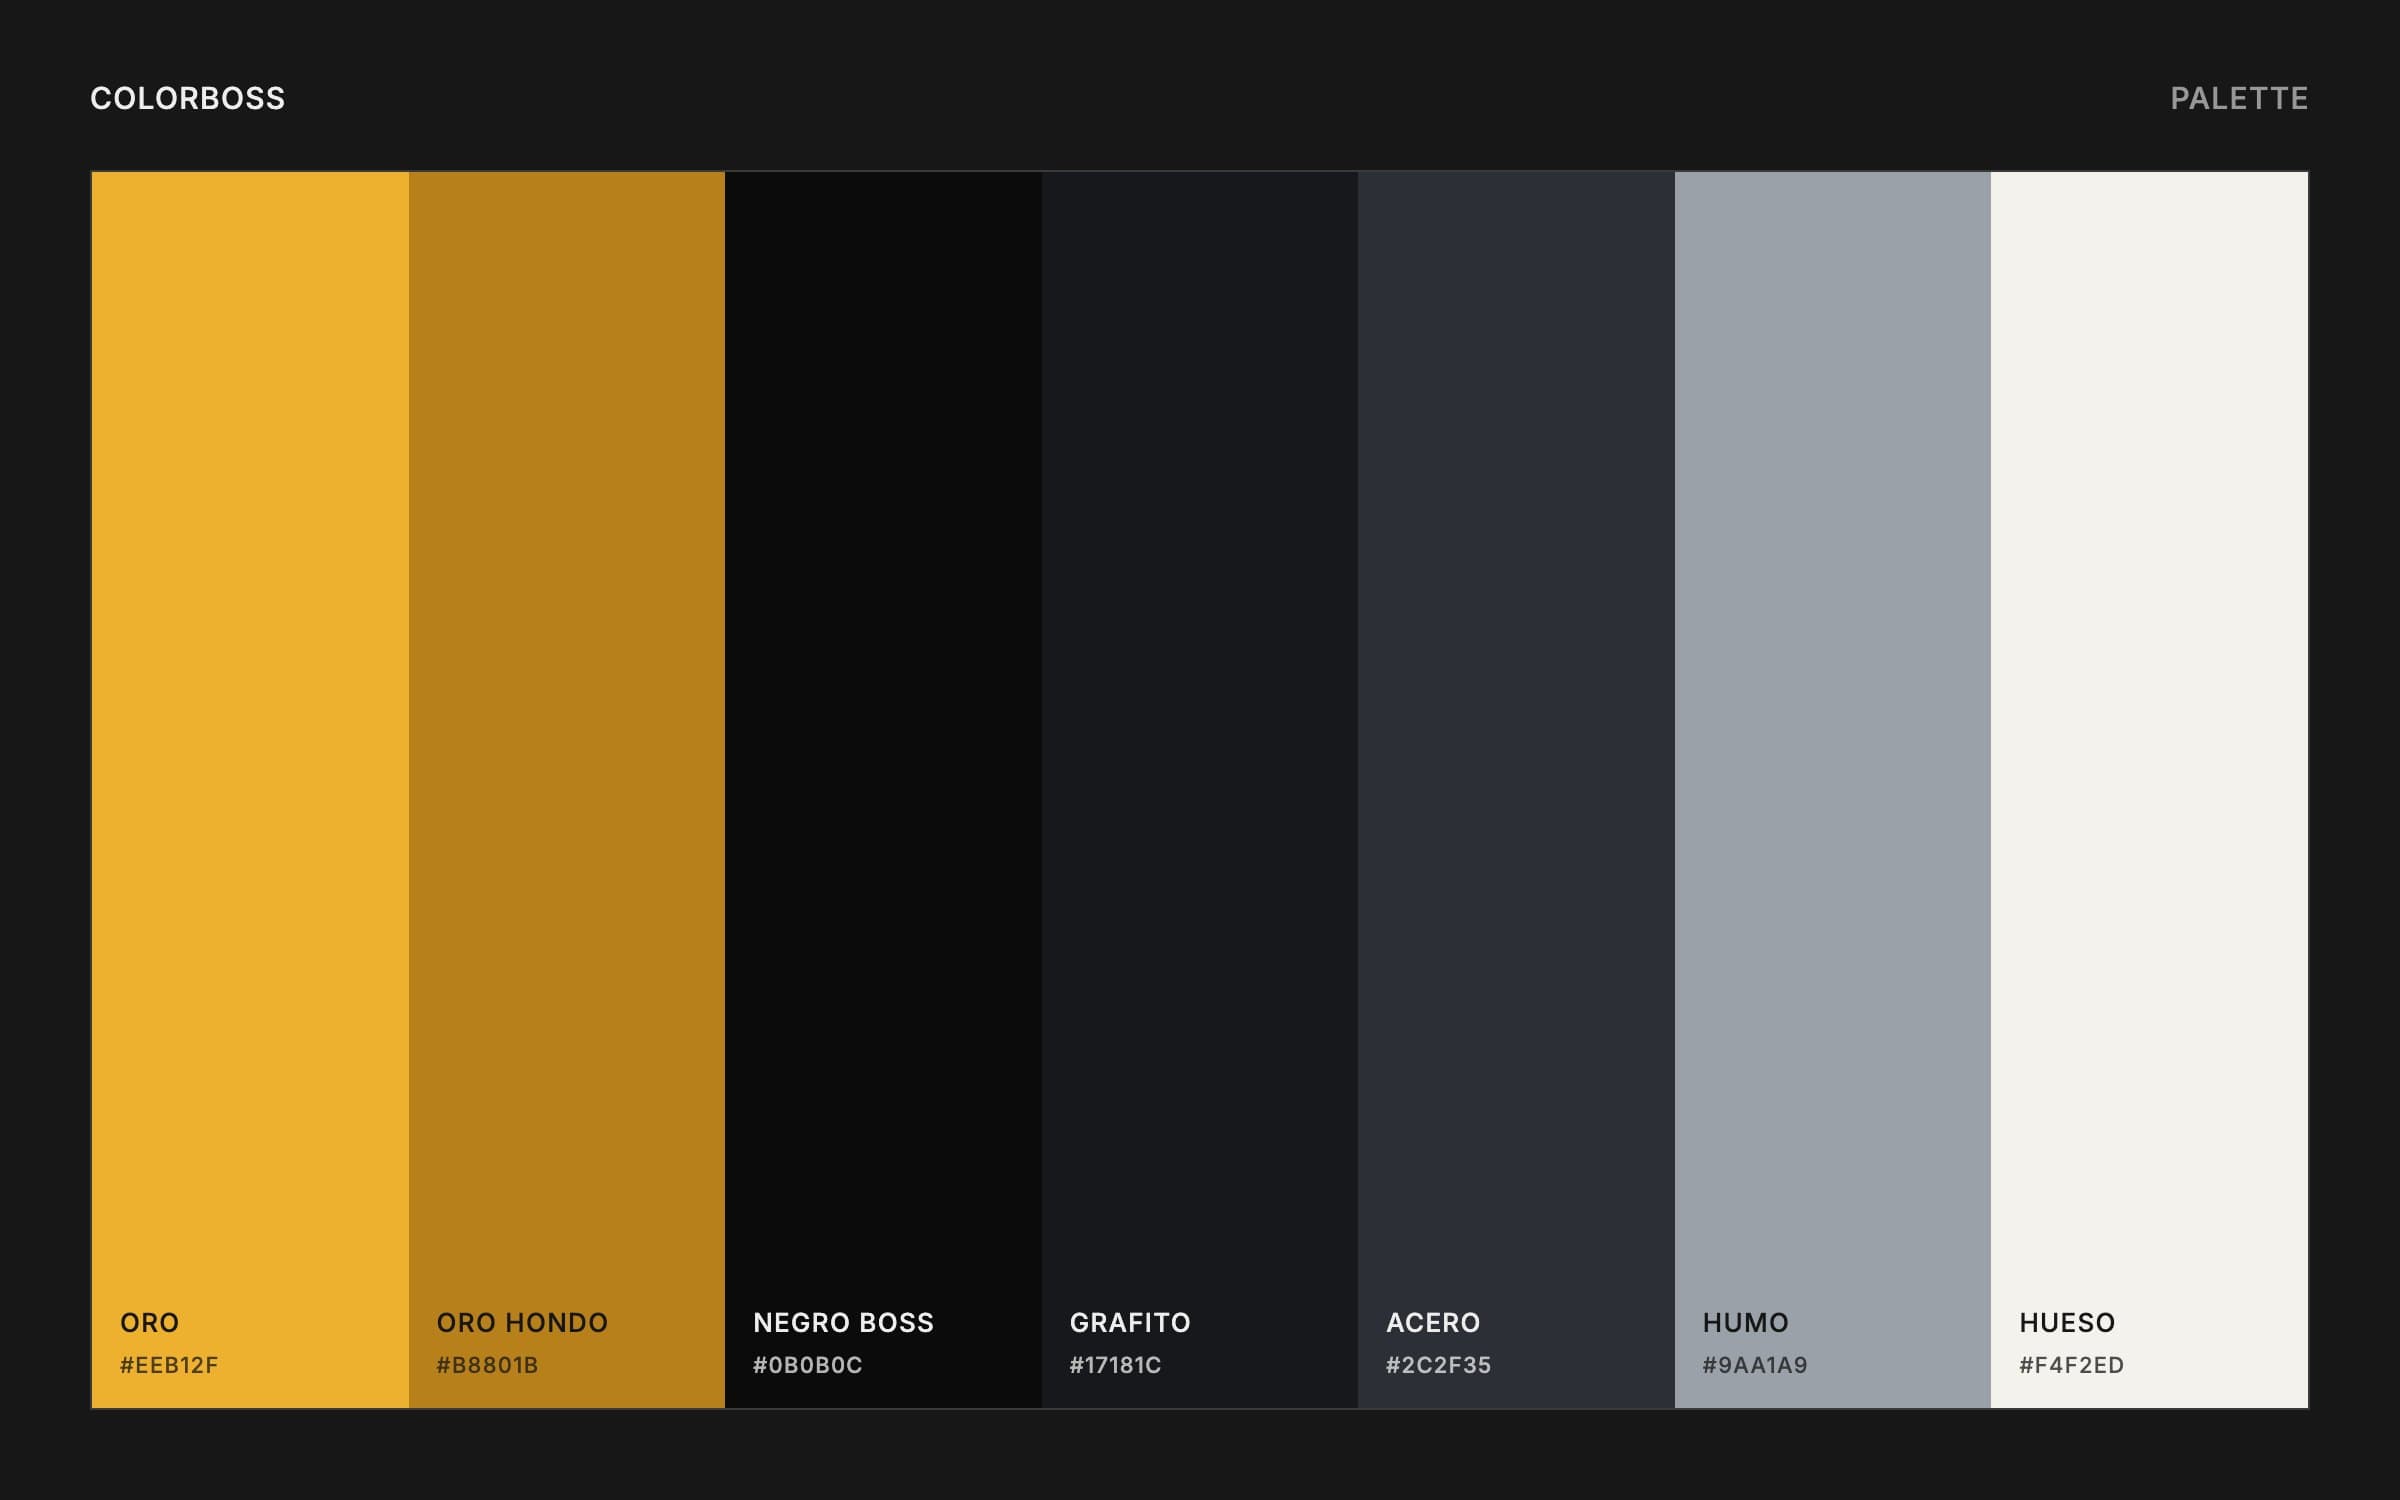Select the hex code #0B0B0C
2400x1500 pixels.
click(x=807, y=1365)
